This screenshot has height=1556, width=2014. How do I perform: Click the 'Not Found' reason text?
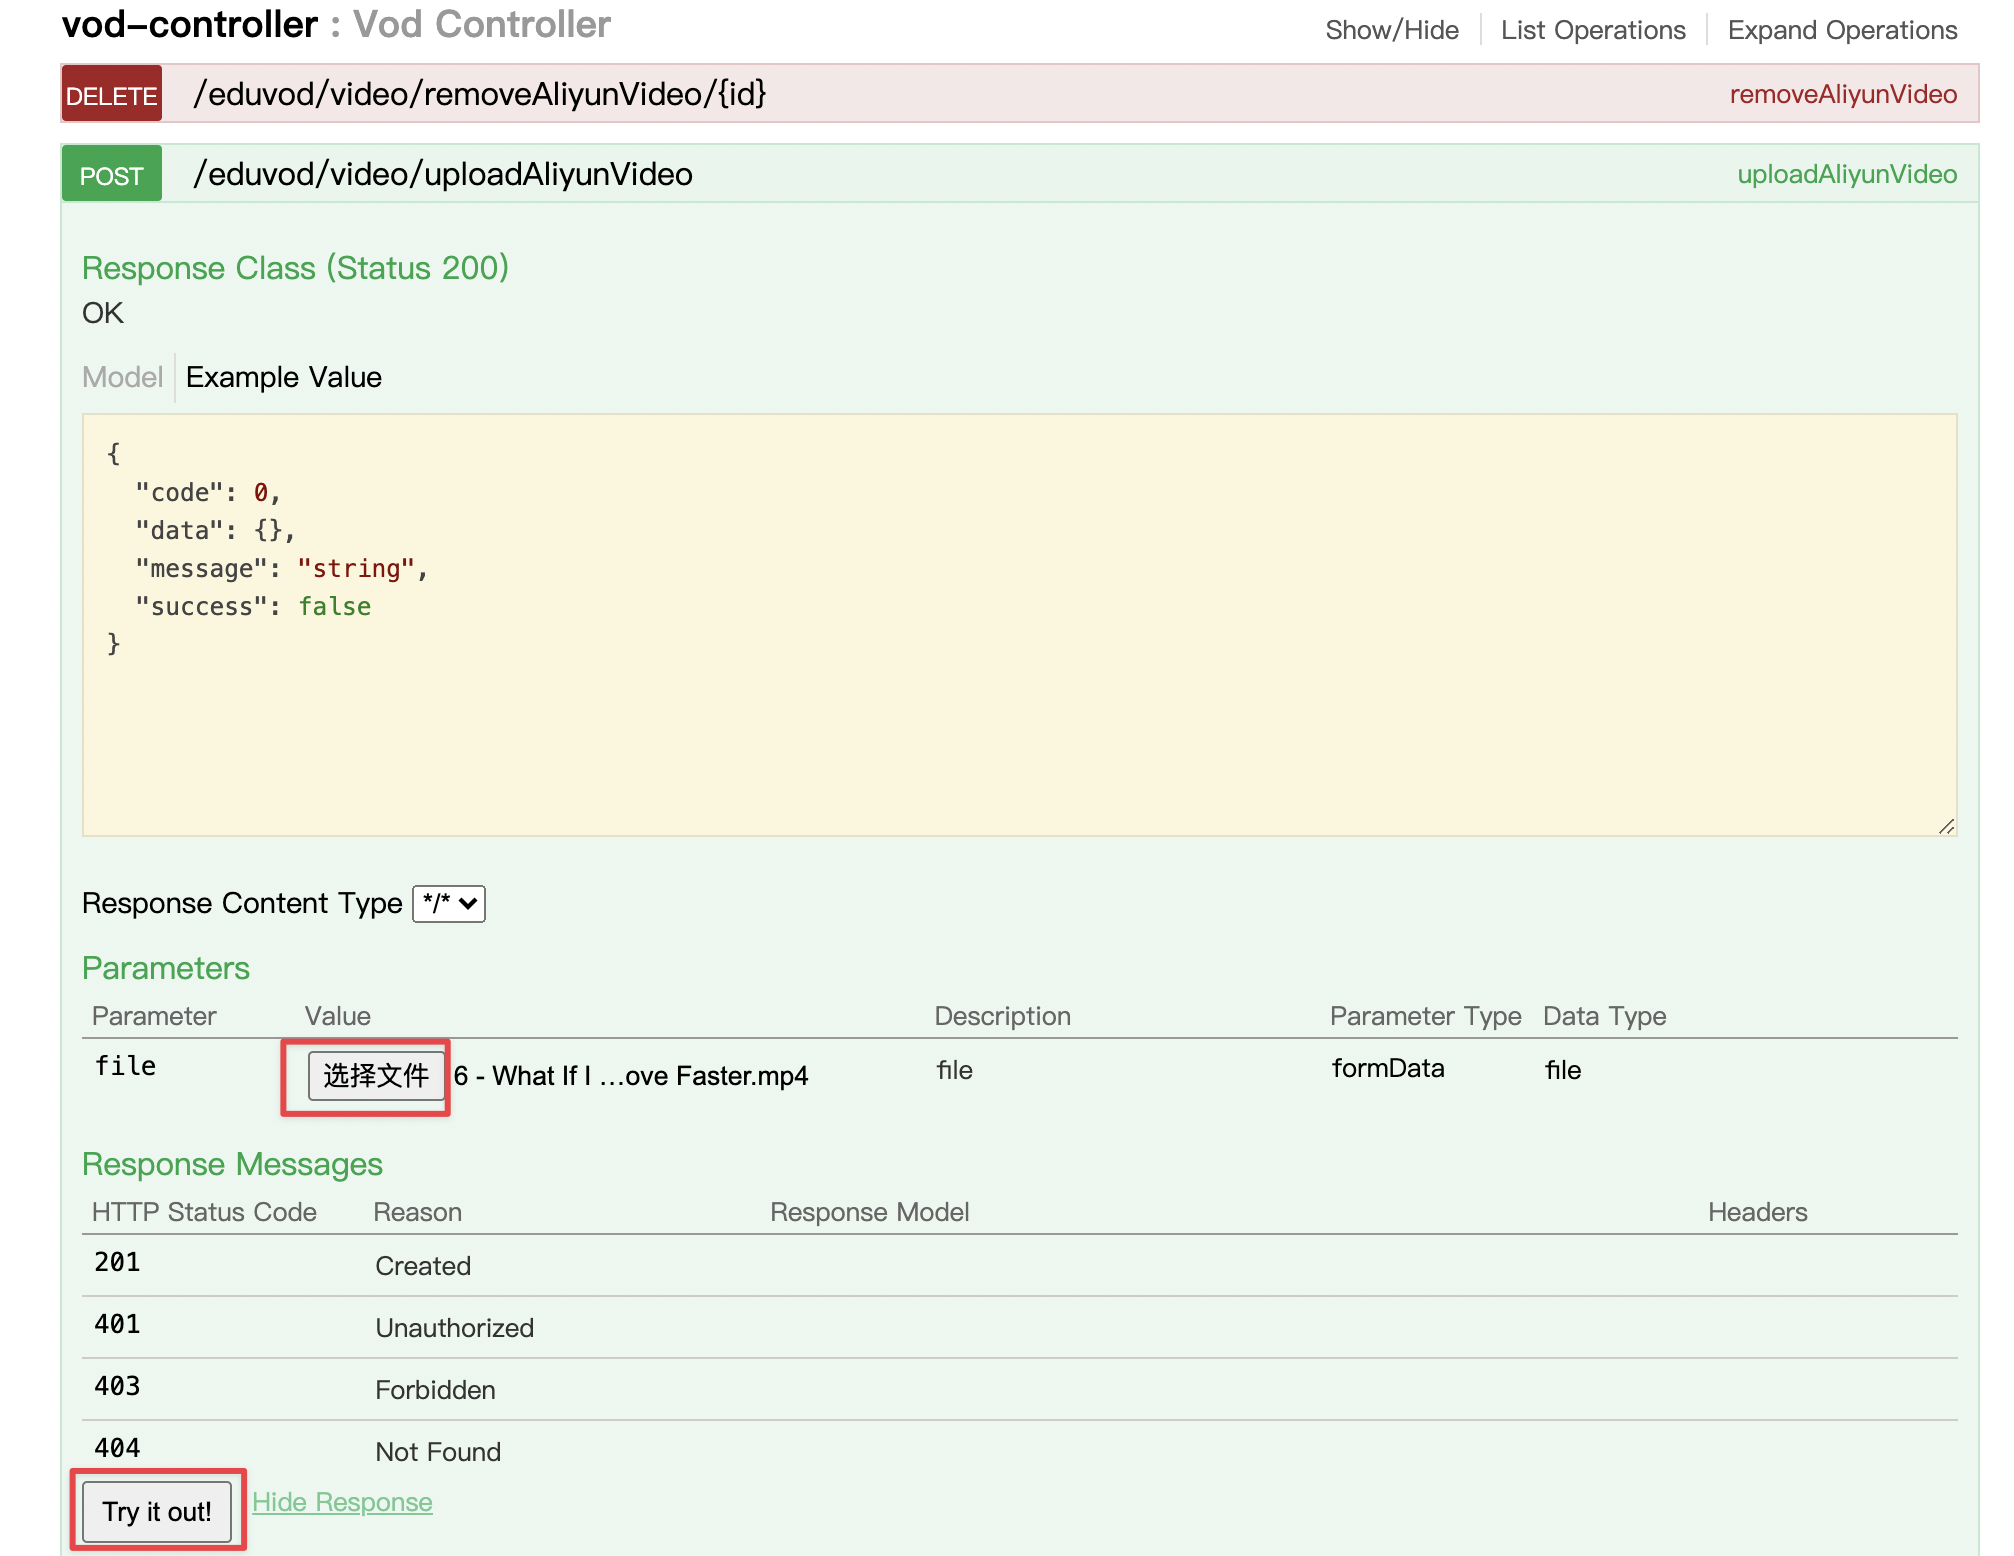(x=438, y=1452)
